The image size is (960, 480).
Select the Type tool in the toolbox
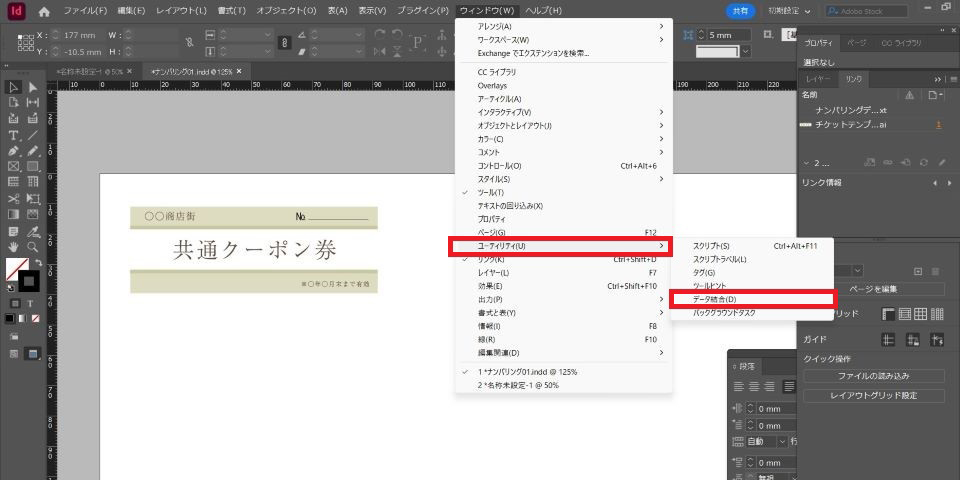14,135
